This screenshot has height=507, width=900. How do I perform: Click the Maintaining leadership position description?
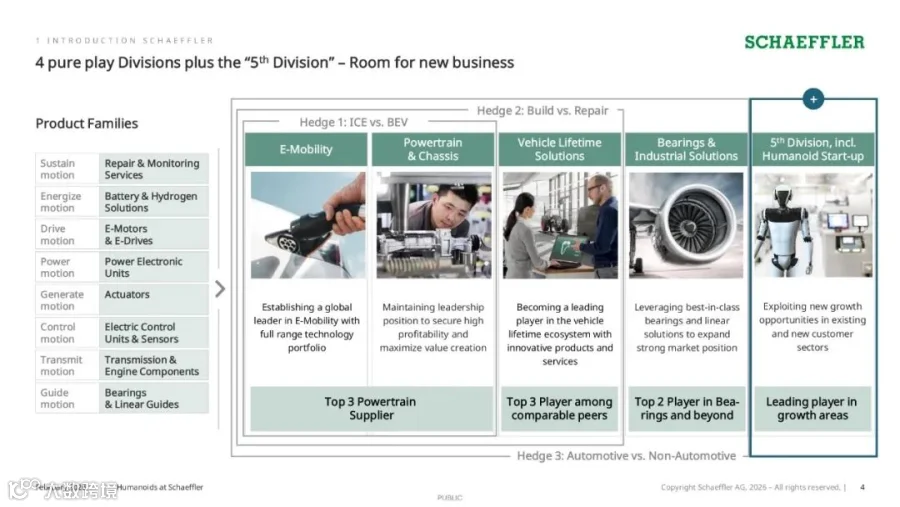[x=433, y=327]
